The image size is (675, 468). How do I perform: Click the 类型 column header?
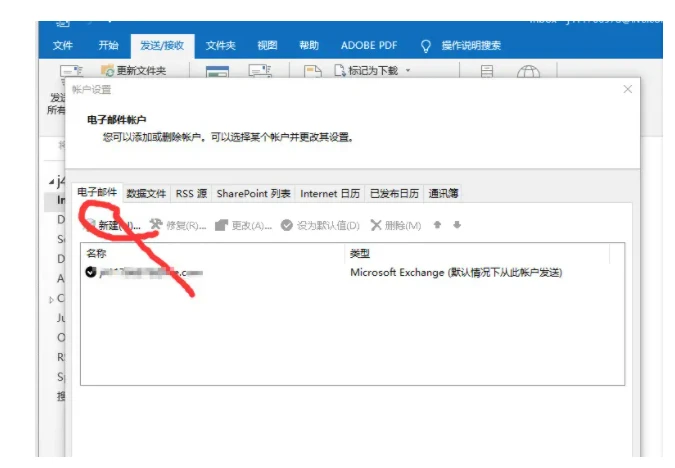point(477,253)
